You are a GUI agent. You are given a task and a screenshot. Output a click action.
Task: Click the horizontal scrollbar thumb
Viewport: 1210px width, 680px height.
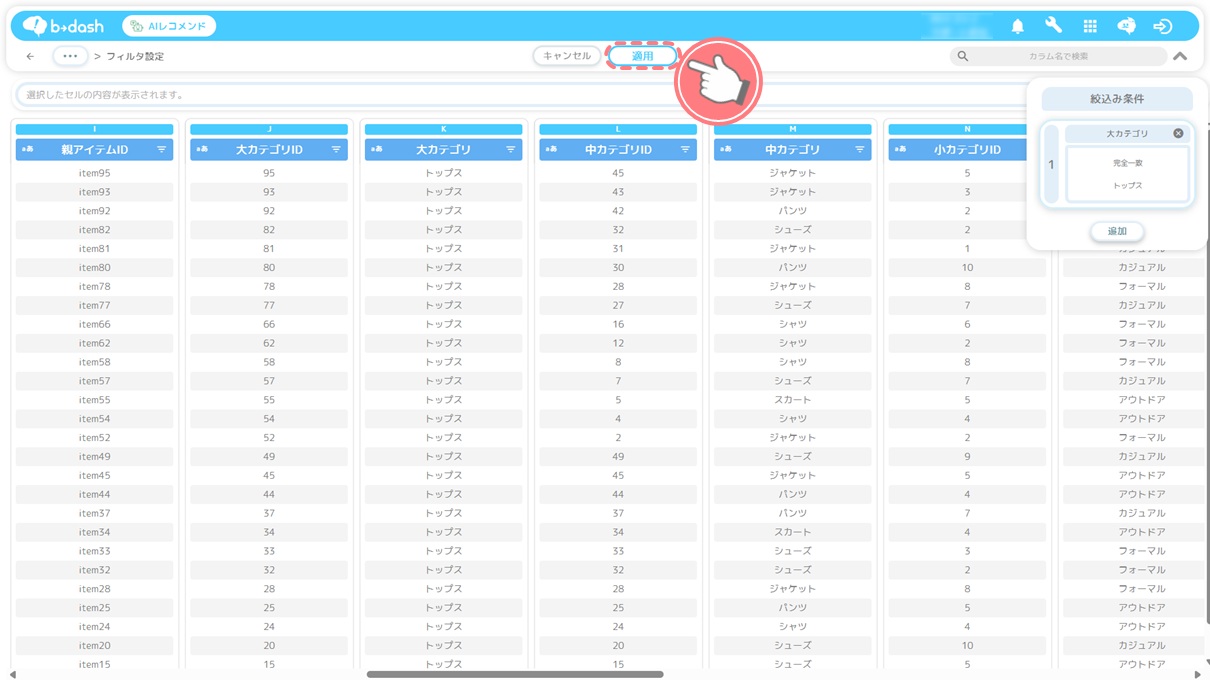[x=515, y=674]
